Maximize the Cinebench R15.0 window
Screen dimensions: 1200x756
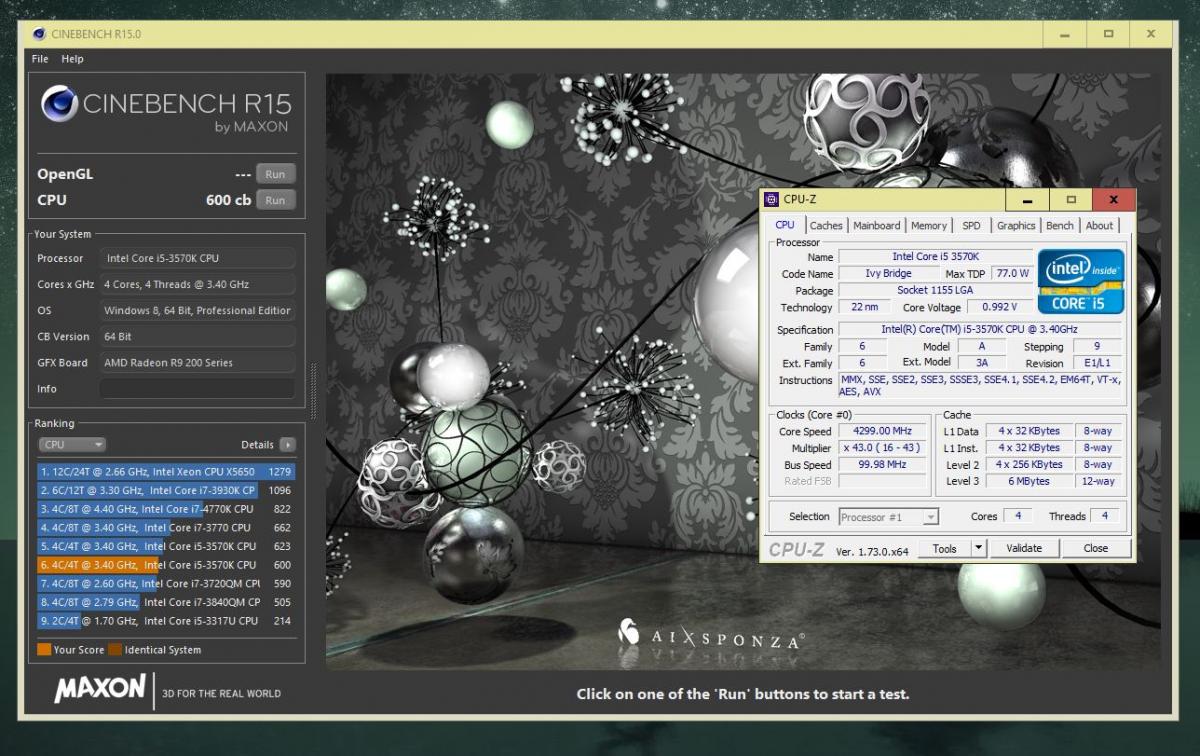point(1108,33)
